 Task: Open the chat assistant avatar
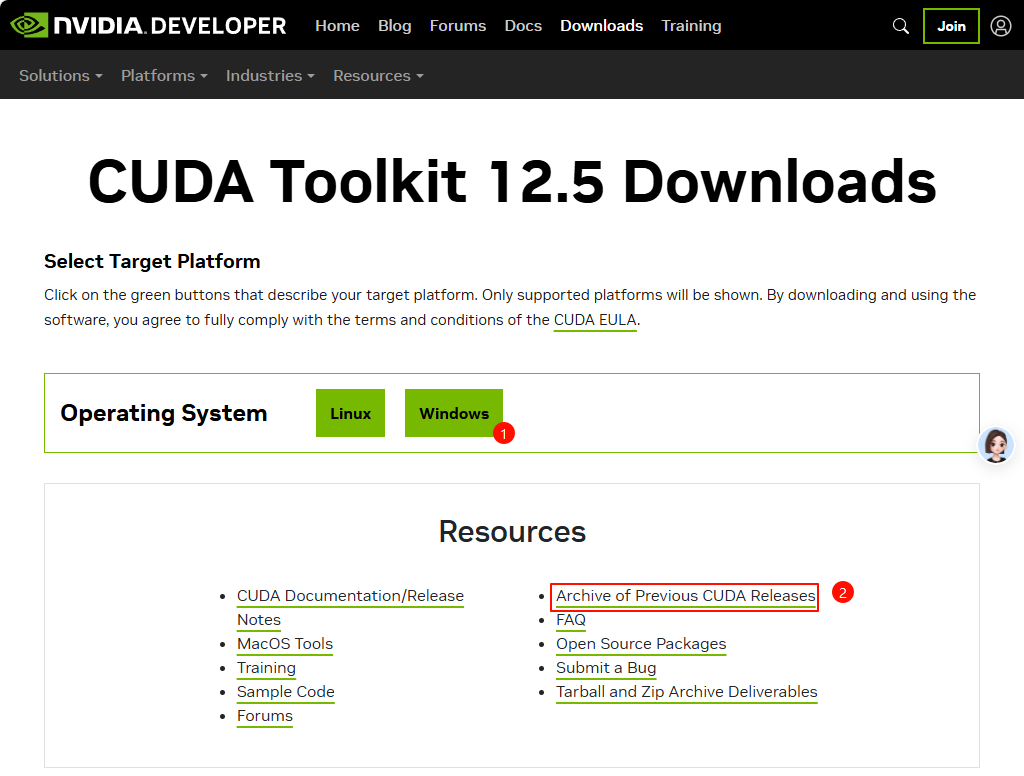pyautogui.click(x=995, y=445)
